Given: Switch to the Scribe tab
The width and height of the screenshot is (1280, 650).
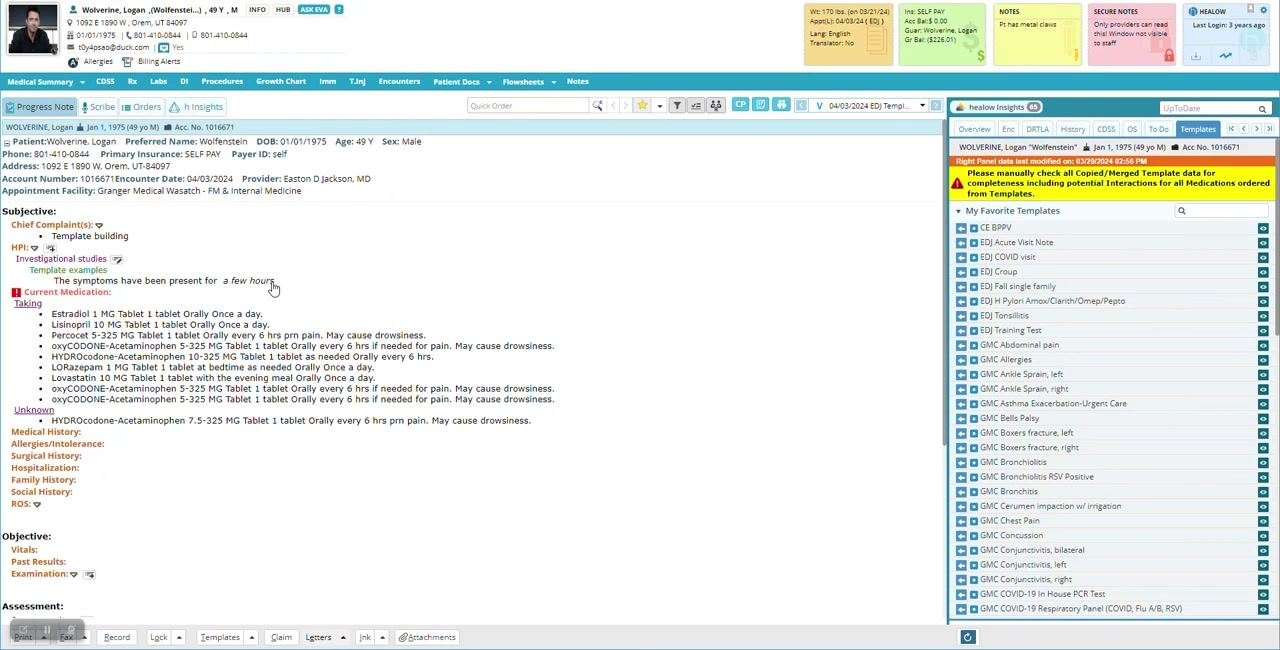Looking at the screenshot, I should [98, 107].
